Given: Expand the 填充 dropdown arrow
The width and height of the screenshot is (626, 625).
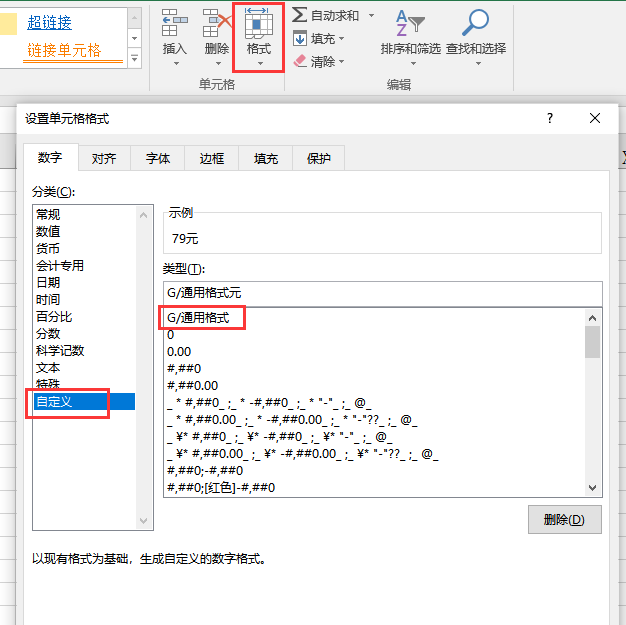Looking at the screenshot, I should [341, 39].
